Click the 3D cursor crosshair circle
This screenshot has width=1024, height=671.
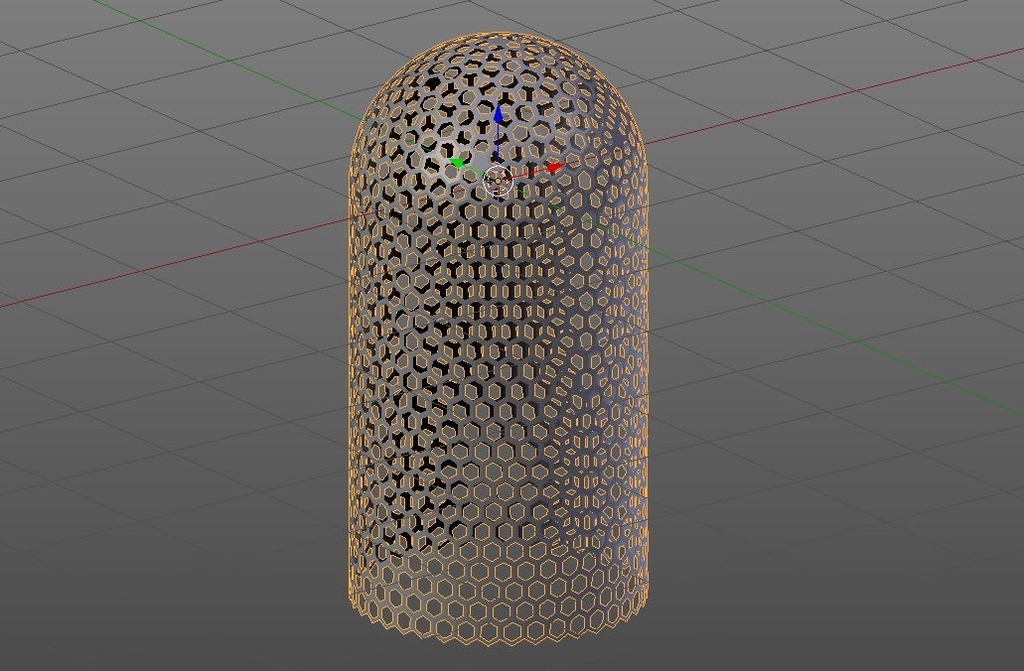click(x=498, y=180)
